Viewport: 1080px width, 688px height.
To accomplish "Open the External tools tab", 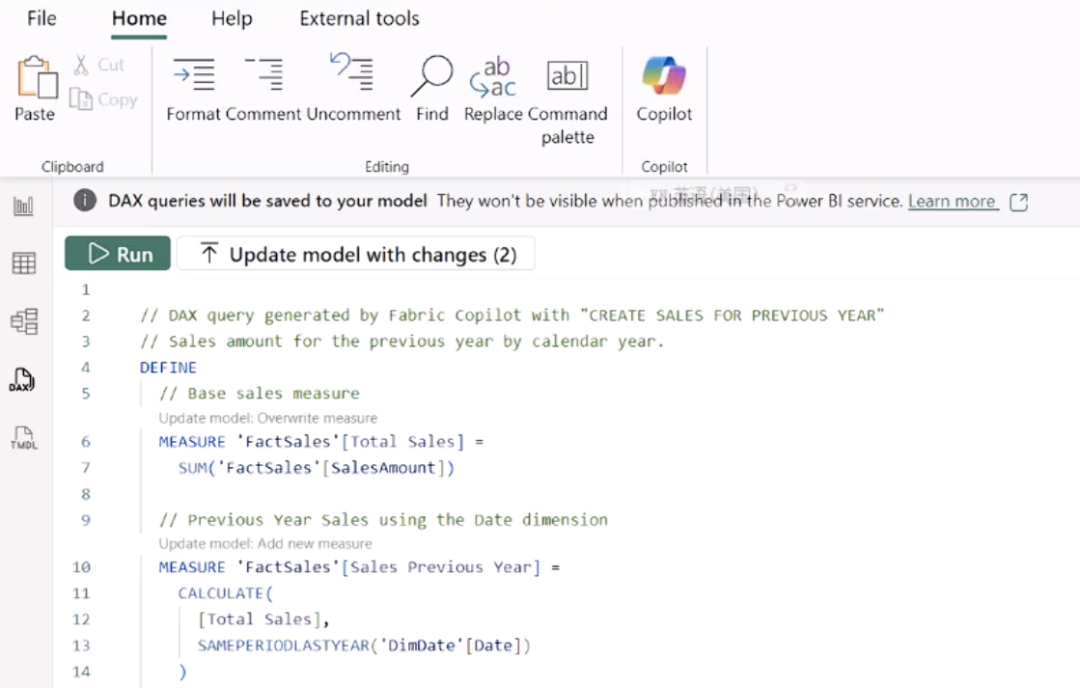I will click(359, 19).
